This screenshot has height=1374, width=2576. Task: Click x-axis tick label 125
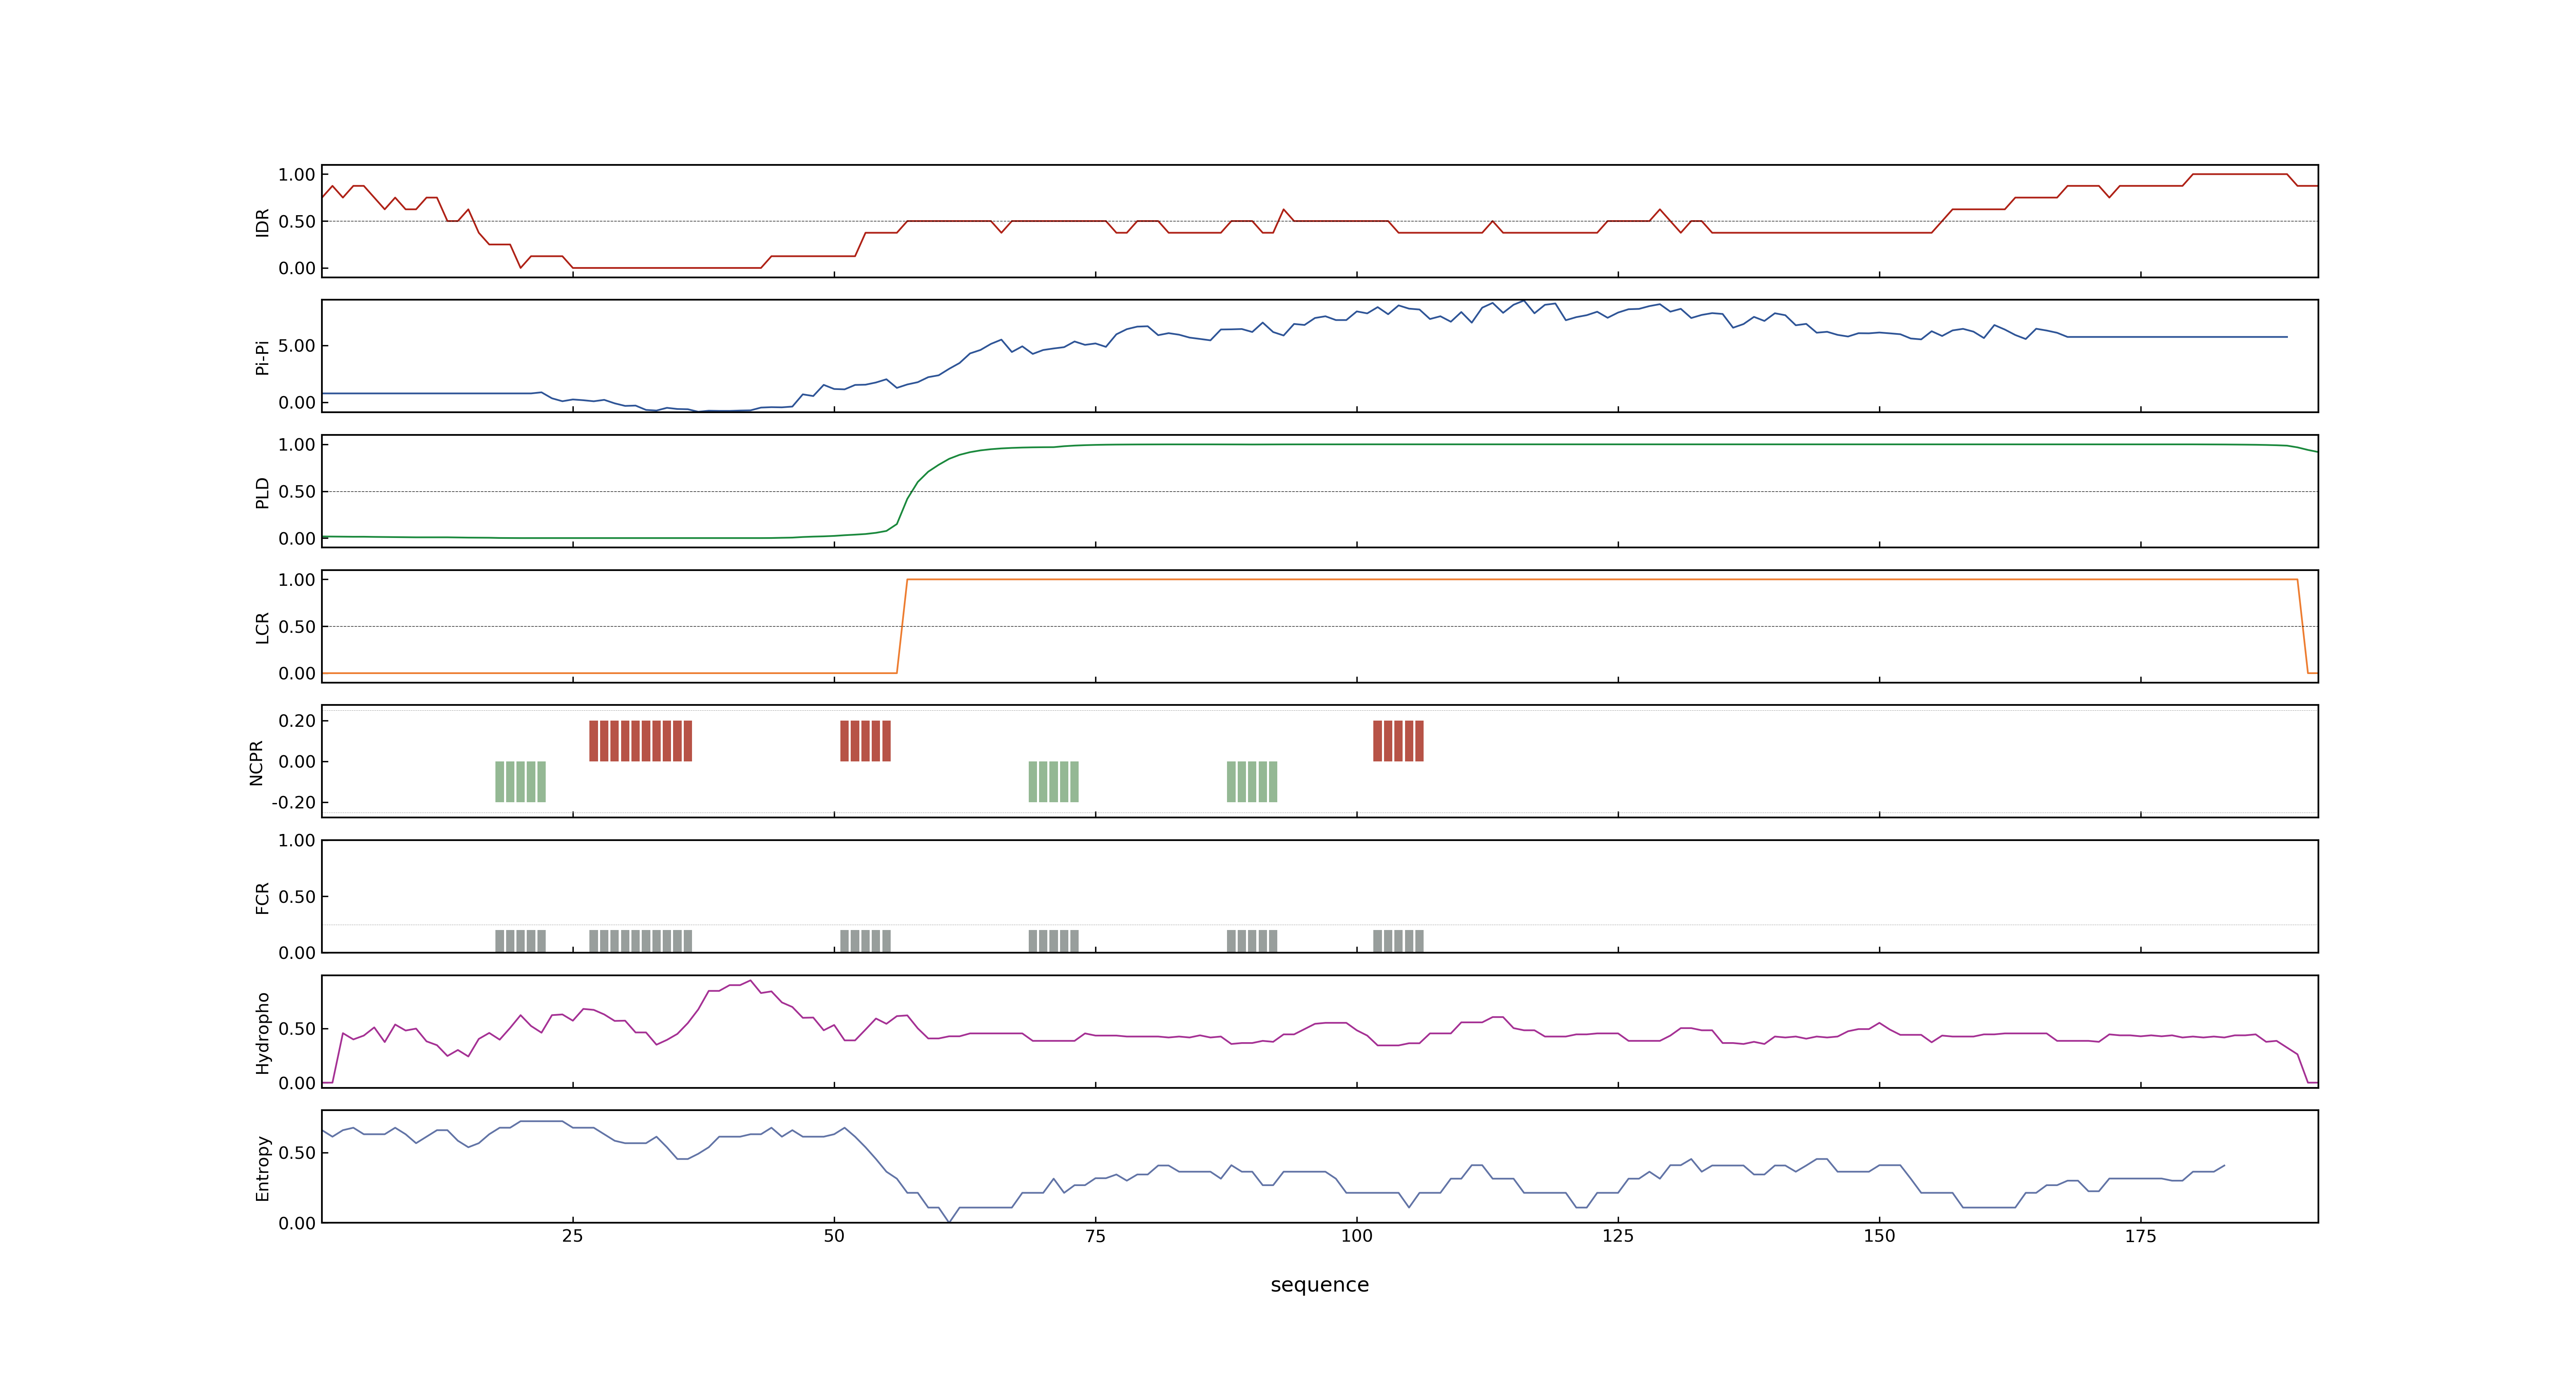tap(1618, 1236)
